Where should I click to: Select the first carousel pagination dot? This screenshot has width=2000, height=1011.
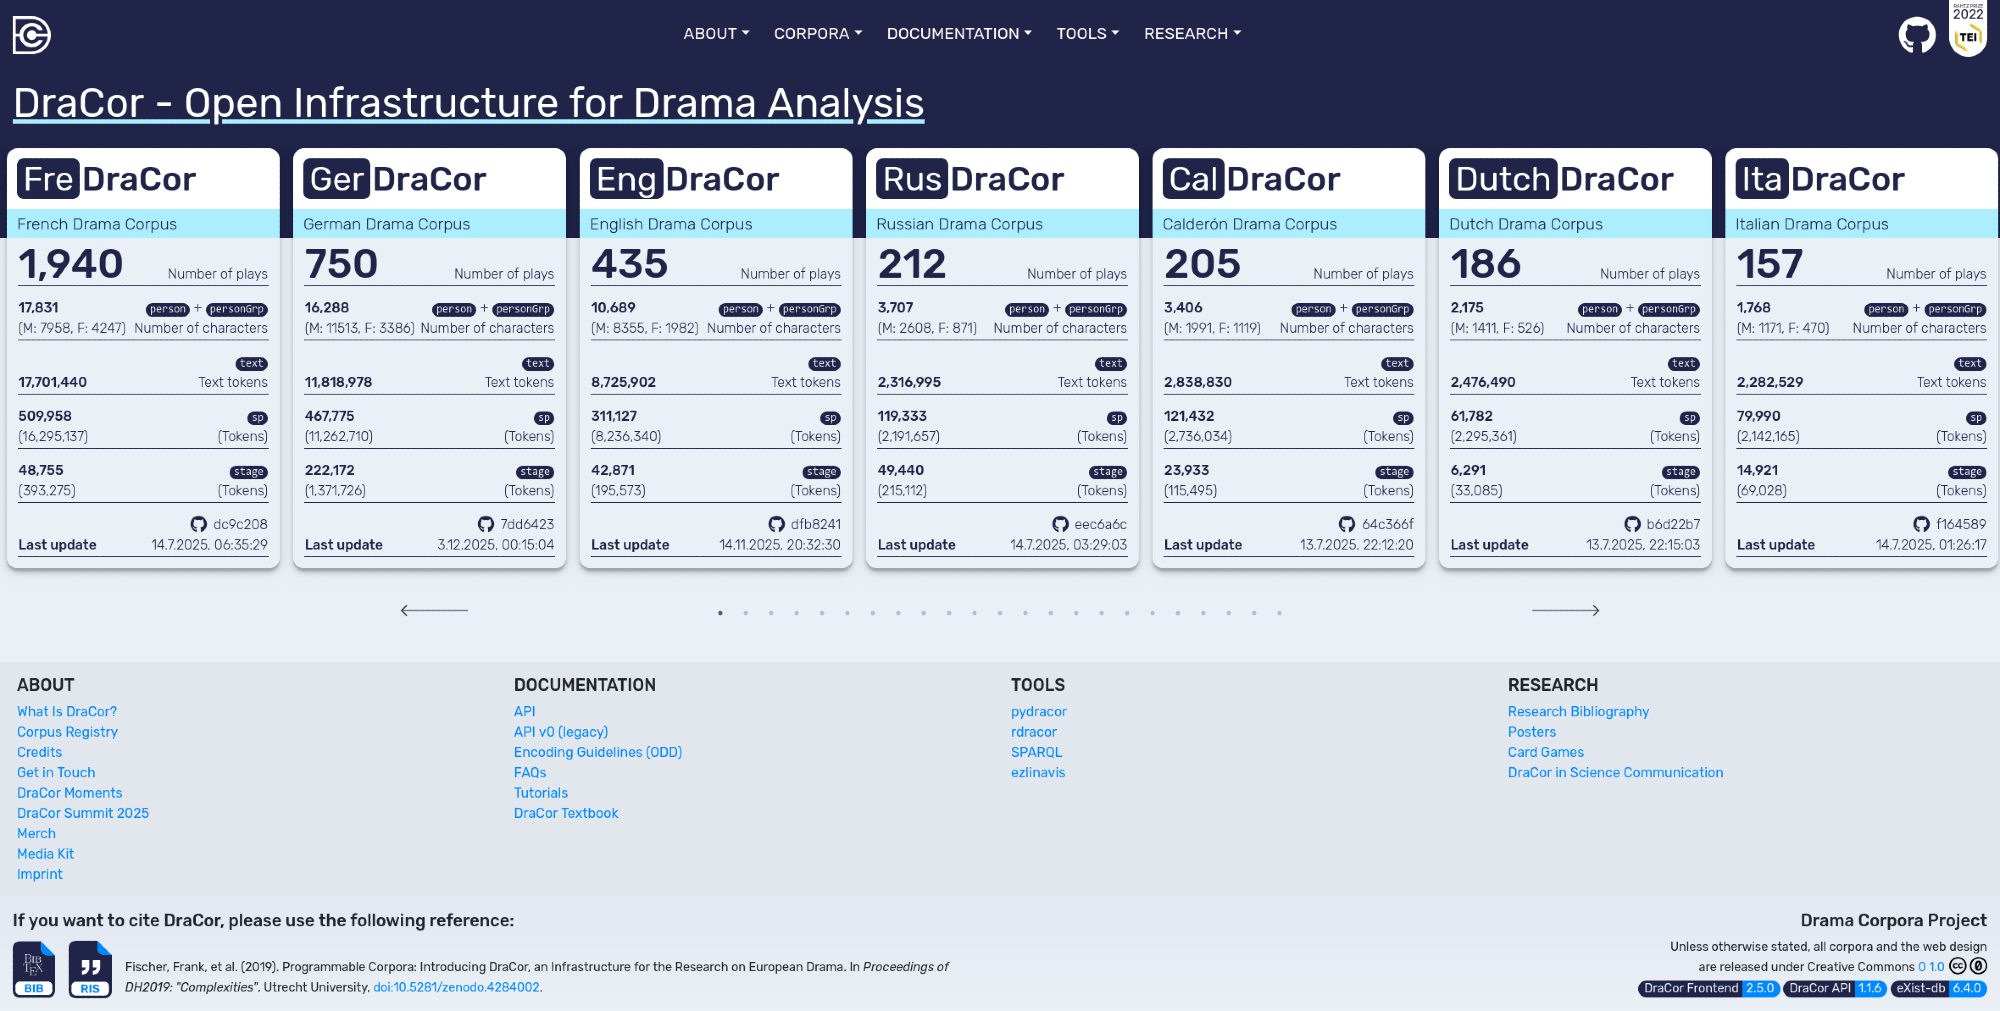point(720,613)
